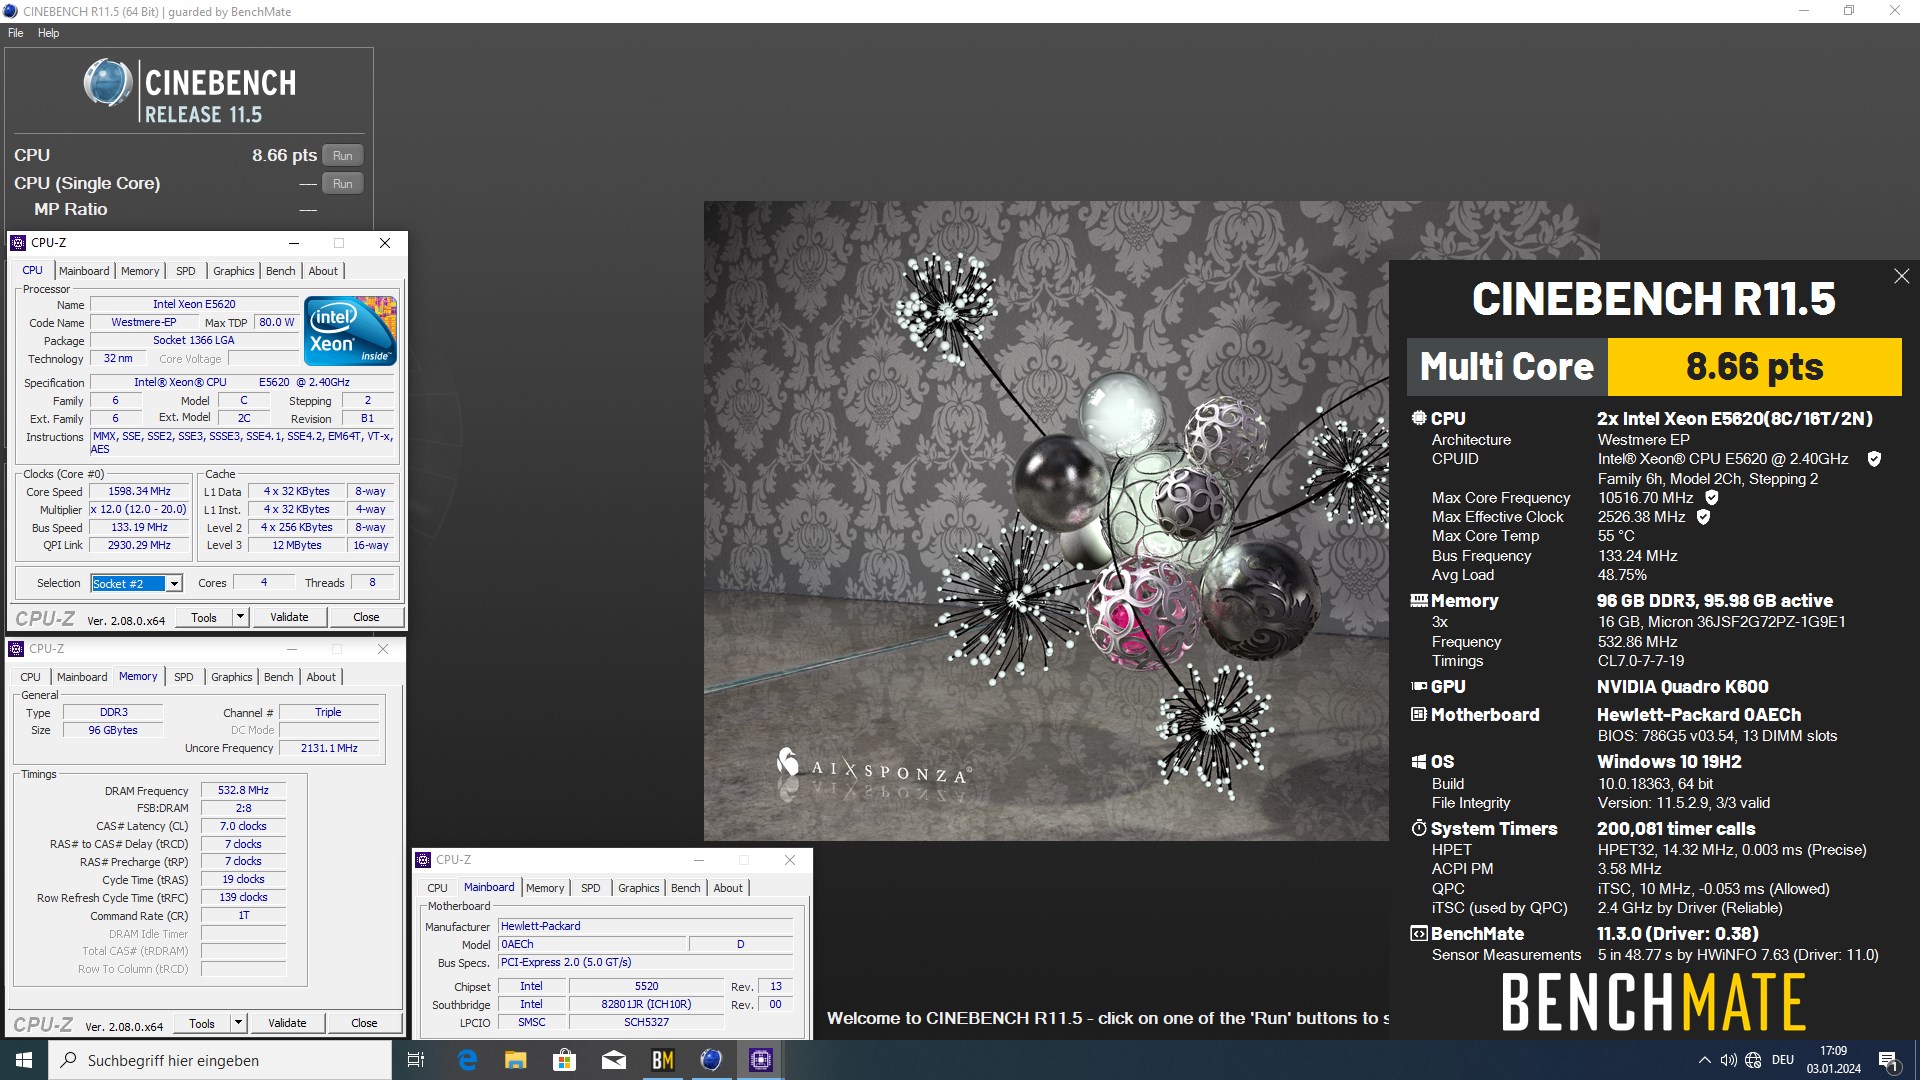Open the notification center icon

[1888, 1060]
